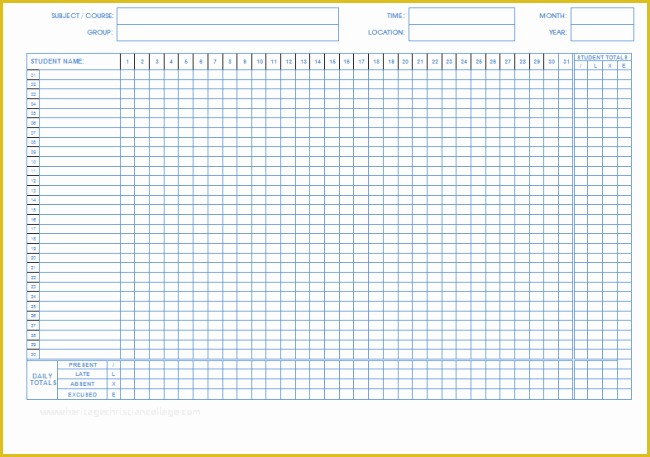The image size is (650, 457).
Task: Select the day 30 column header
Action: 551,61
